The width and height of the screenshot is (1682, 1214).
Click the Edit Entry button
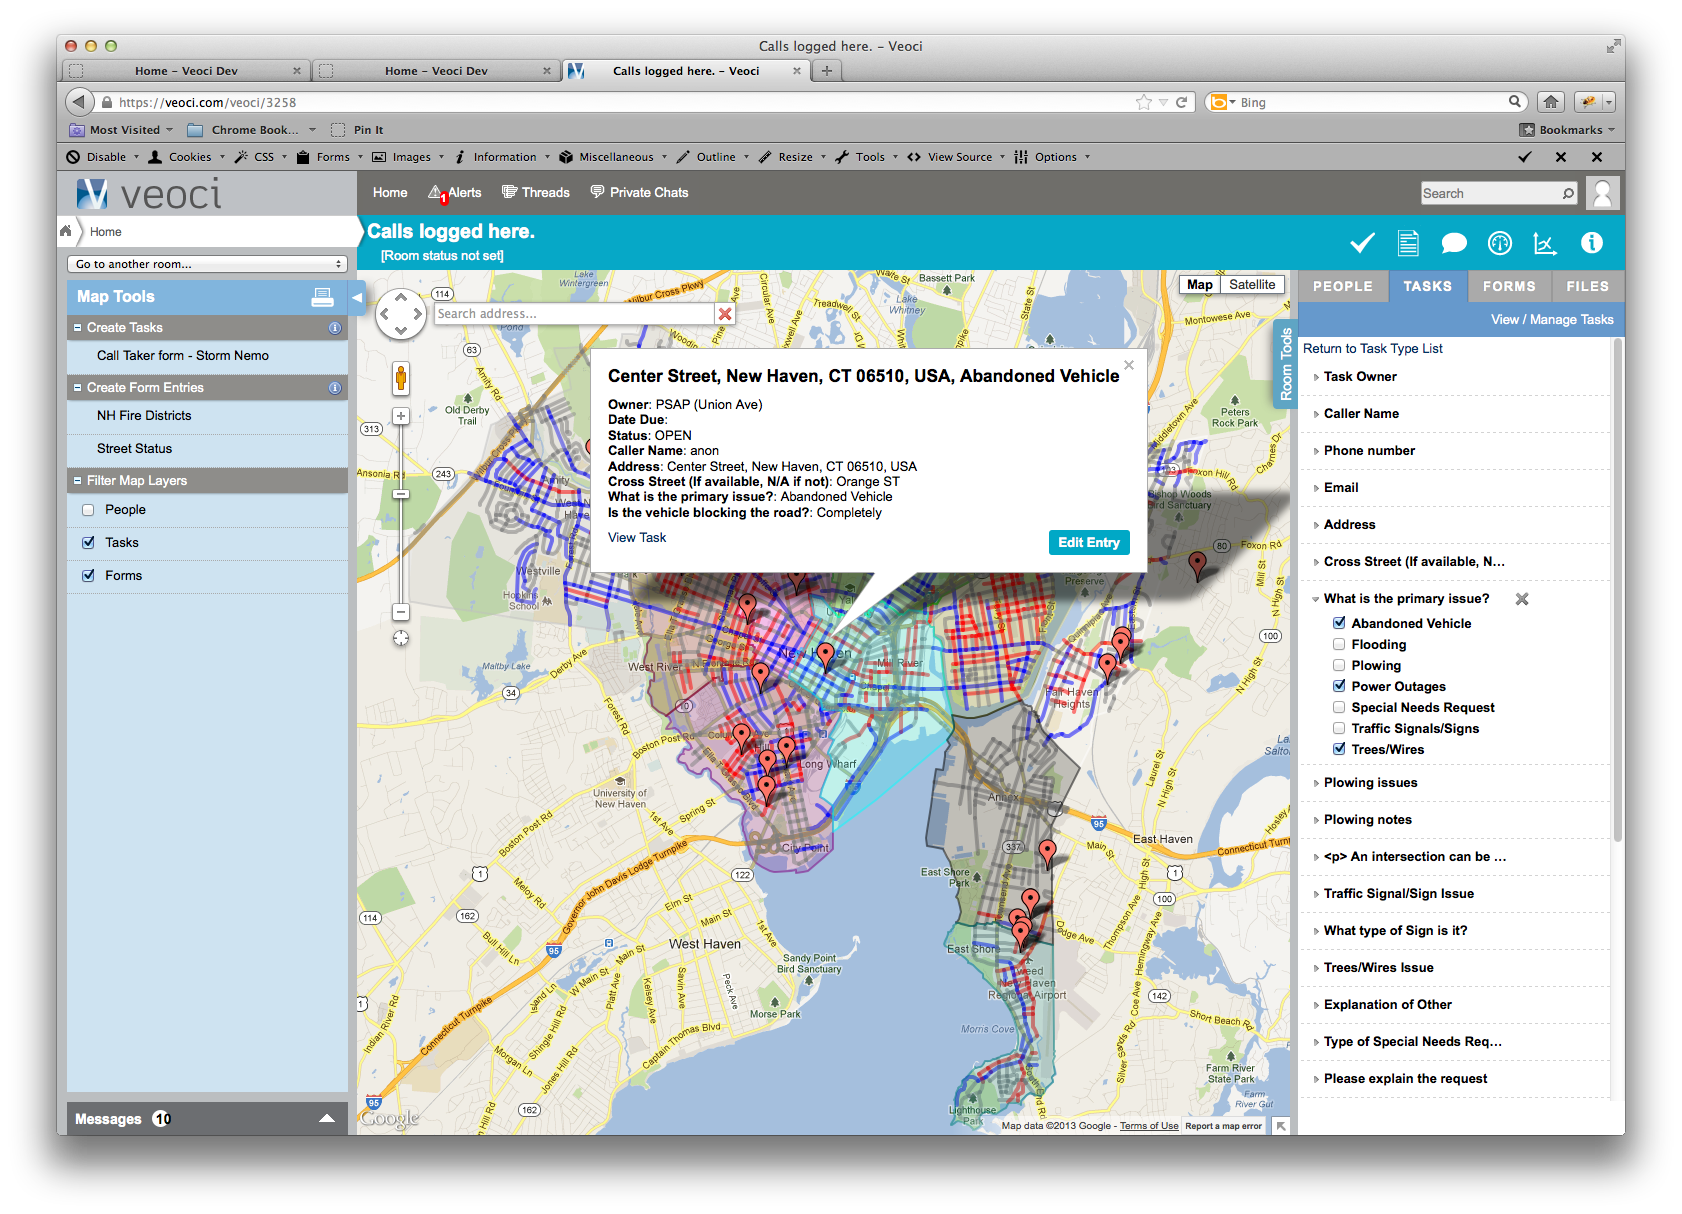click(1088, 542)
